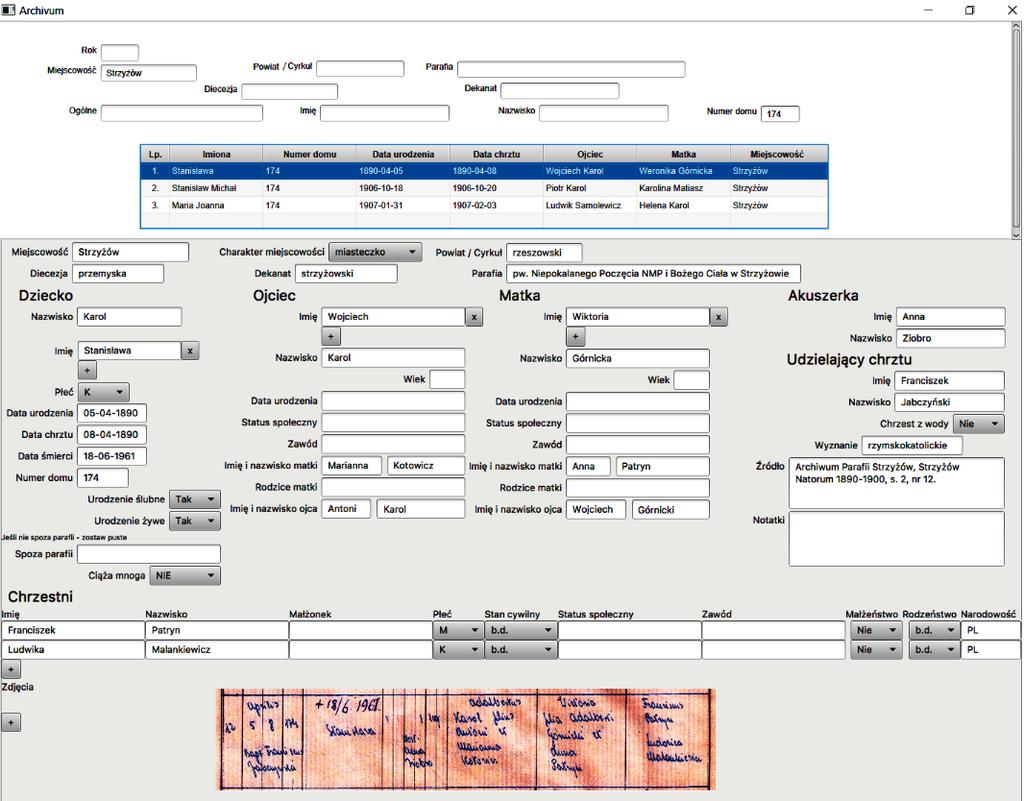Click the Matka column header
Screen dimensions: 1024x801
[683, 154]
